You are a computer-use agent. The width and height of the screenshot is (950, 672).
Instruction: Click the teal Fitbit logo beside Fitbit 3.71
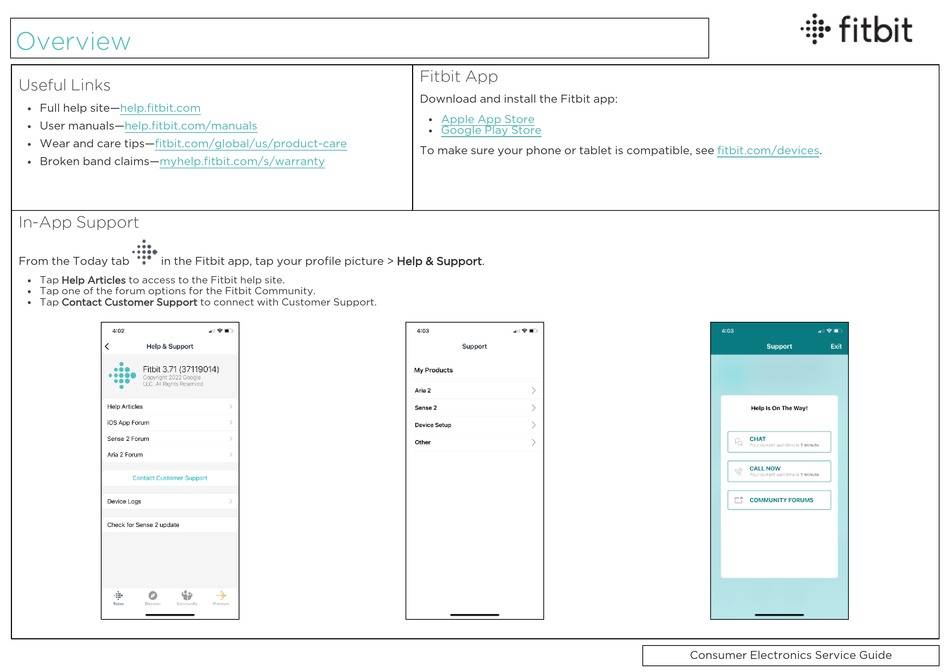click(x=122, y=375)
